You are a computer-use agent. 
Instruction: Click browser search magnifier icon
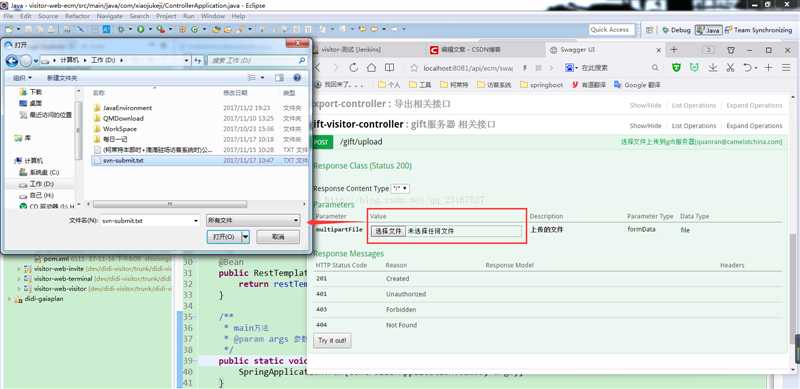coord(655,67)
